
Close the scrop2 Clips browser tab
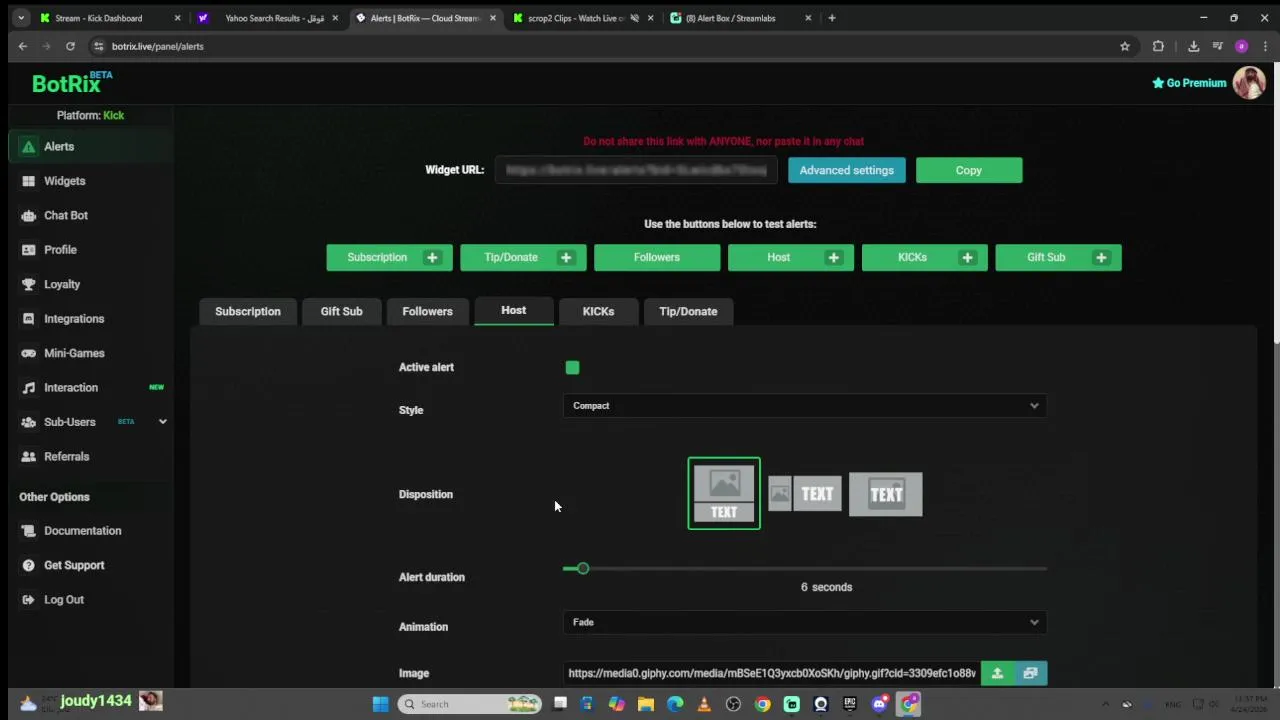651,18
